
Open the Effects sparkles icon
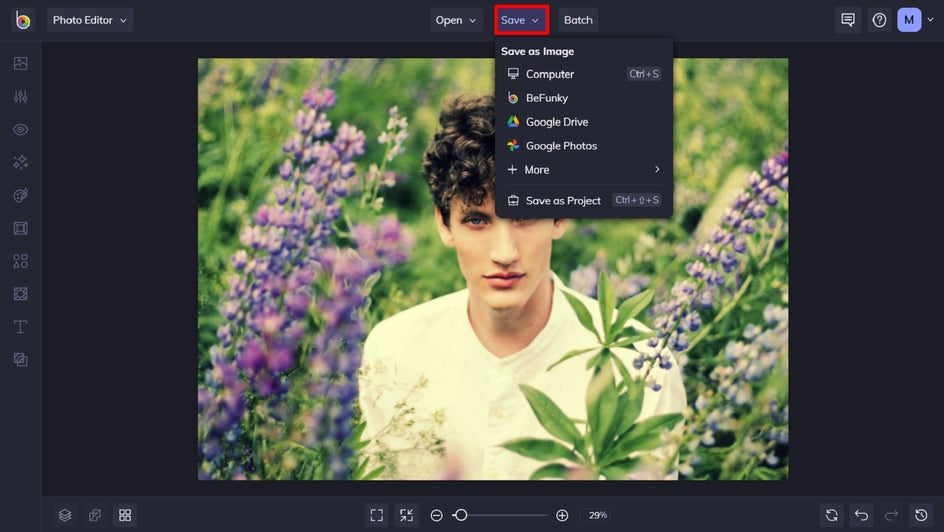pos(20,162)
